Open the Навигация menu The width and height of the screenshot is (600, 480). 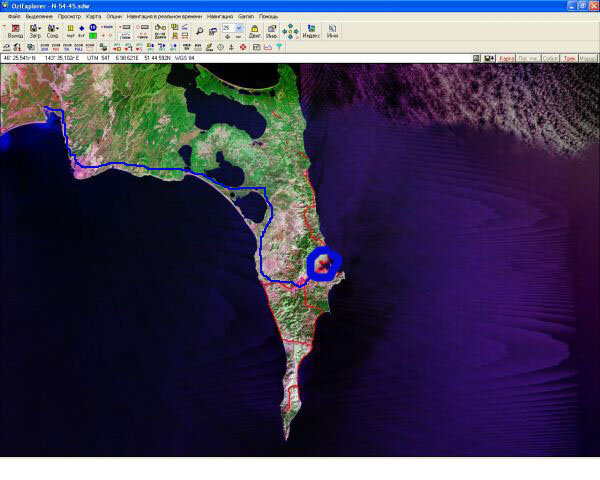[218, 17]
